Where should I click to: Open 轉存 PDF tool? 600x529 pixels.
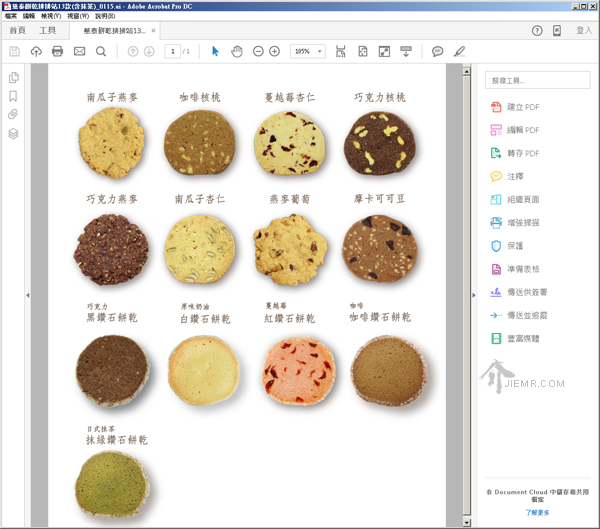515,153
